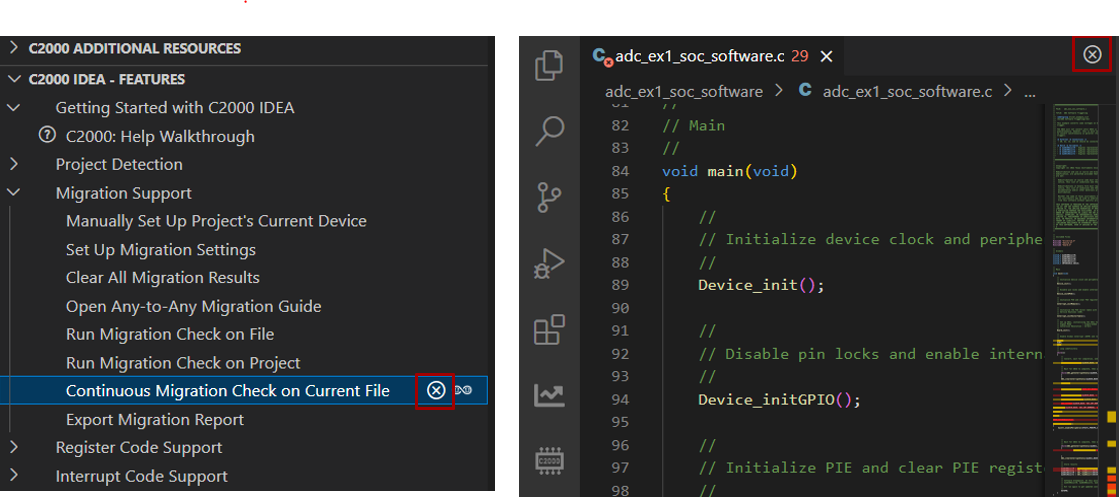This screenshot has height=499, width=1119.
Task: Open the C2000 chip icon view
Action: pos(549,459)
